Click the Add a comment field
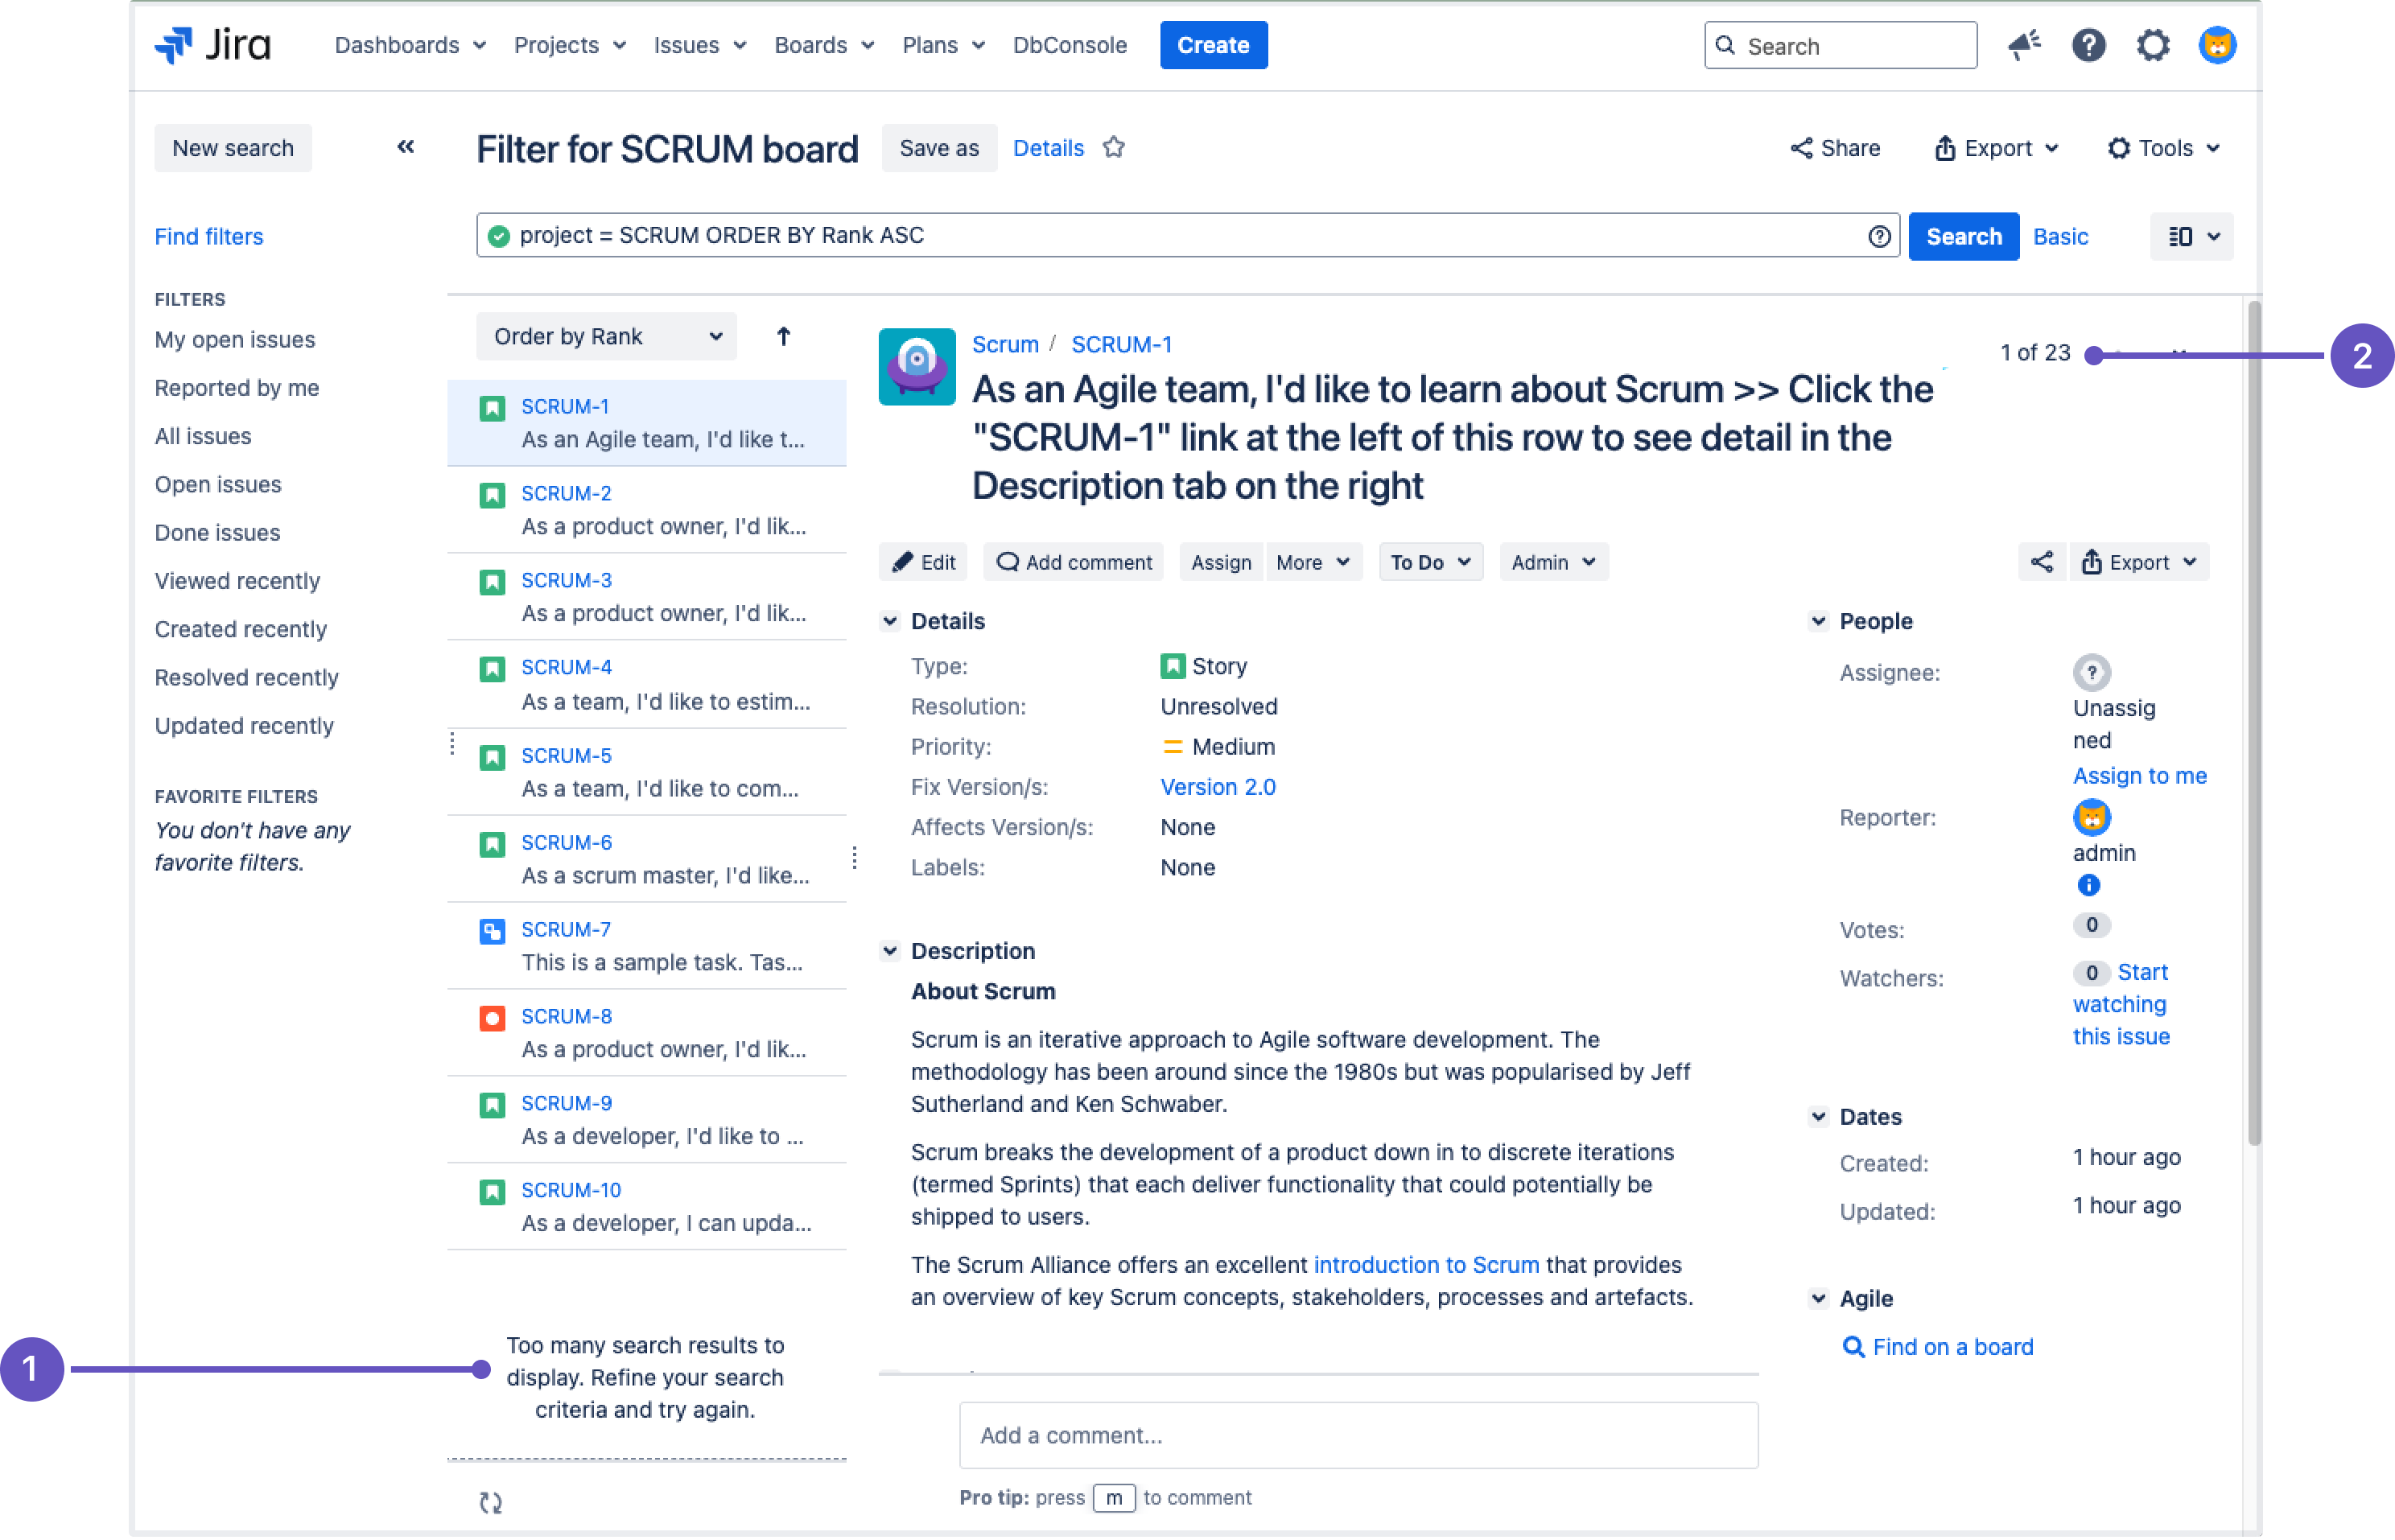 1357,1435
